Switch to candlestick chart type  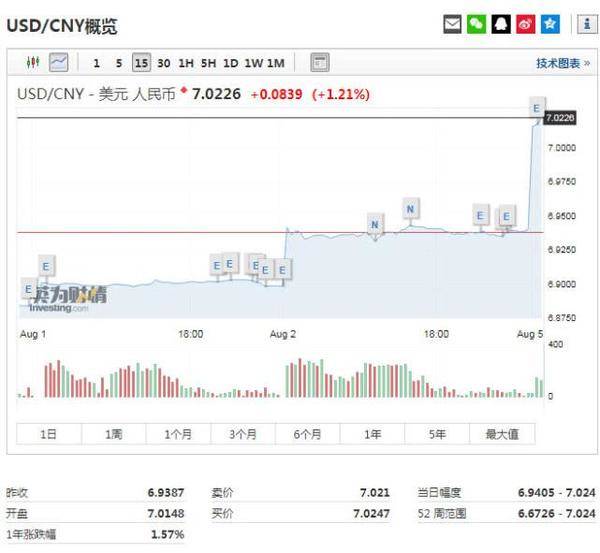point(33,62)
